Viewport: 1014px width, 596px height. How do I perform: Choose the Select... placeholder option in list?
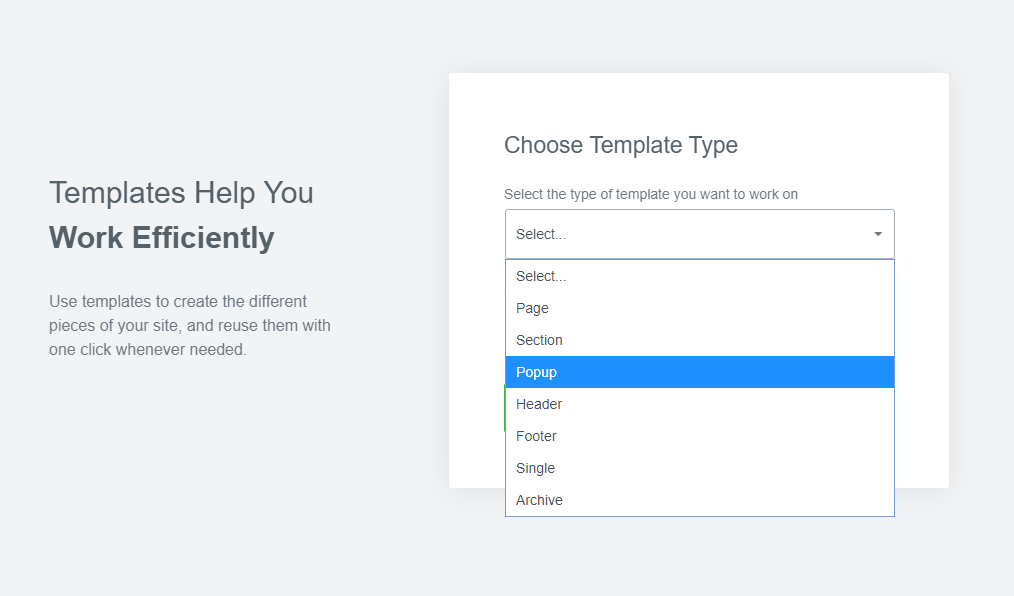(700, 276)
